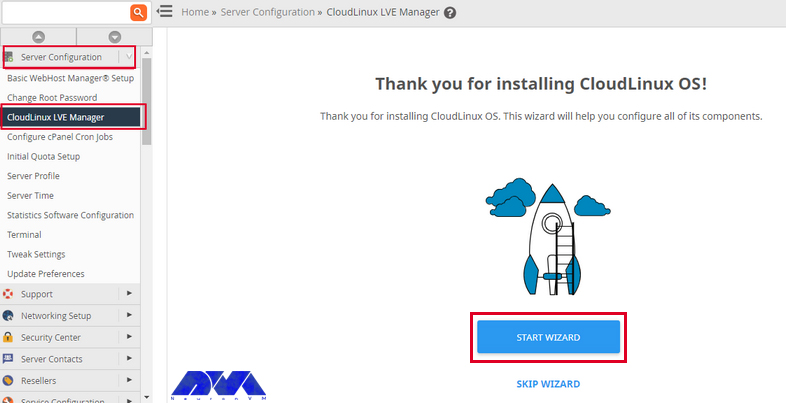Click the Support lifebuoy icon
Screen dimensions: 786x403
[x=8, y=294]
